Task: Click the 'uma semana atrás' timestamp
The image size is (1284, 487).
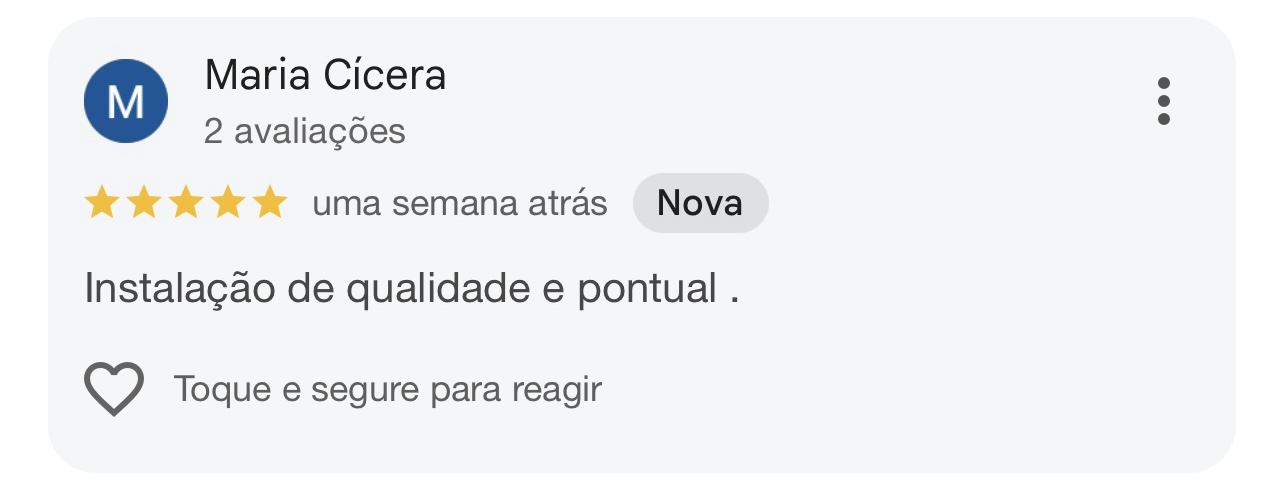Action: (459, 204)
